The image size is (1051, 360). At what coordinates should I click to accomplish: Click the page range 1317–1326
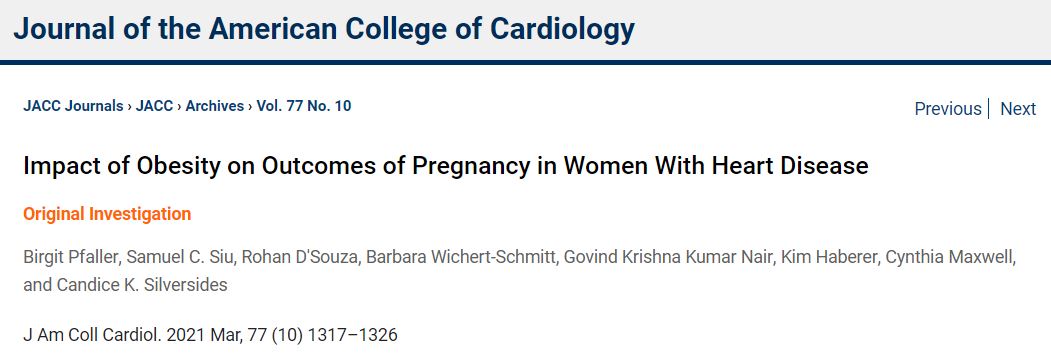tap(352, 335)
